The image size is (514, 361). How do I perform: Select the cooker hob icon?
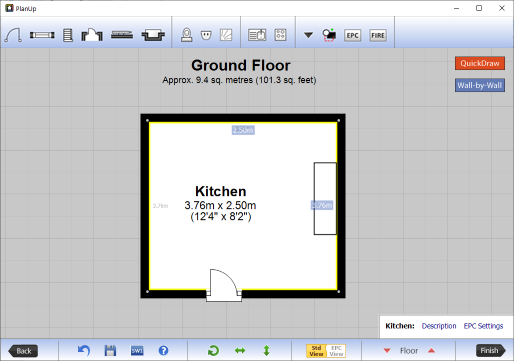pyautogui.click(x=280, y=35)
